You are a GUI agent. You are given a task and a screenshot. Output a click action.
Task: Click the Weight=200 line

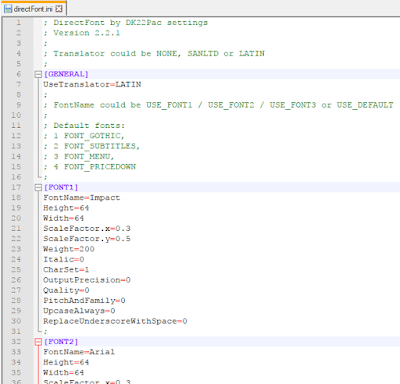pyautogui.click(x=69, y=249)
